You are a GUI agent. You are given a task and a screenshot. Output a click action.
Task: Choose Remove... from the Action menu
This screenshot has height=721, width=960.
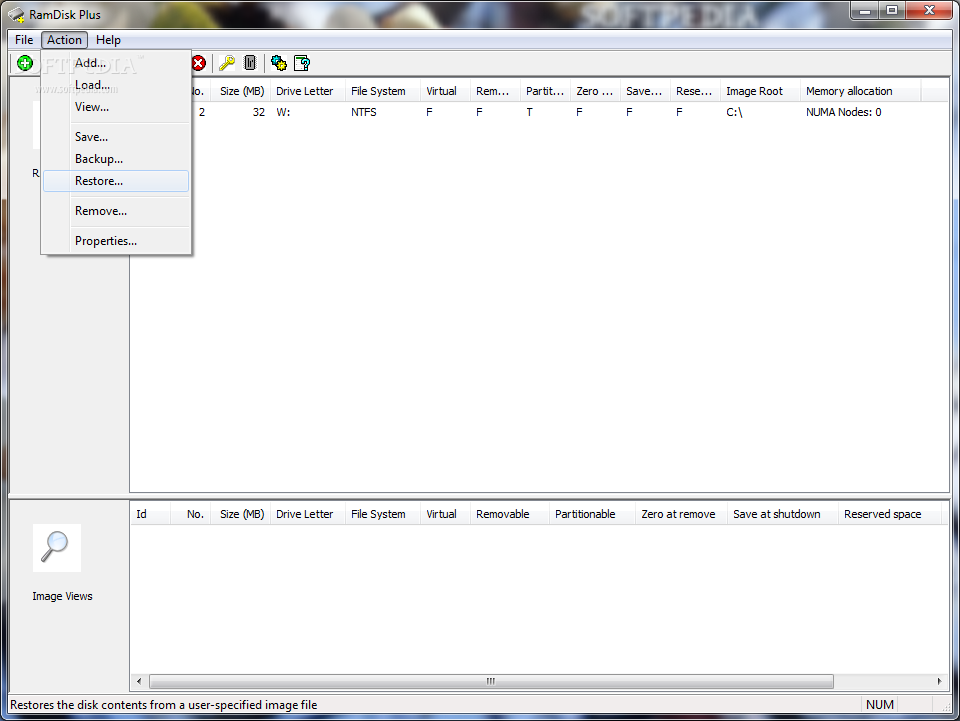coord(116,211)
